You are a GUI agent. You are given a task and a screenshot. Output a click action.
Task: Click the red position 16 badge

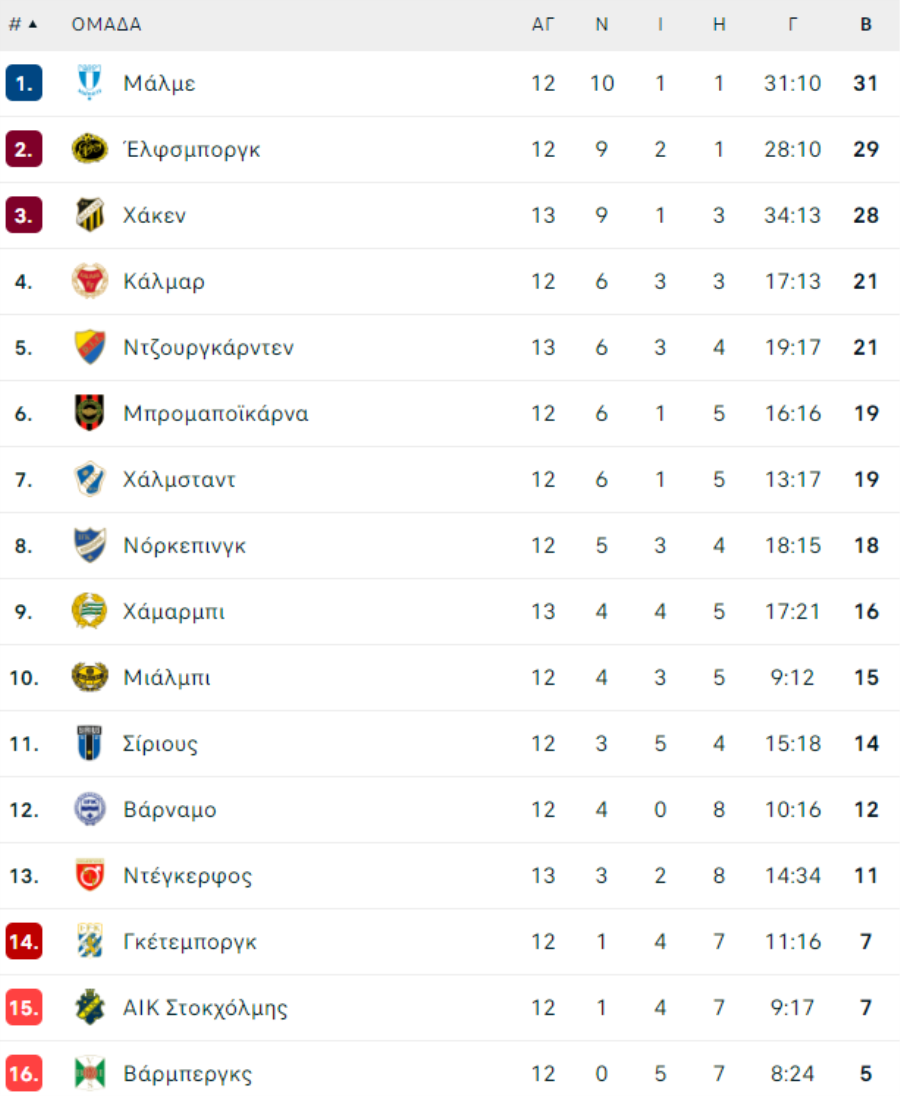pyautogui.click(x=24, y=1073)
